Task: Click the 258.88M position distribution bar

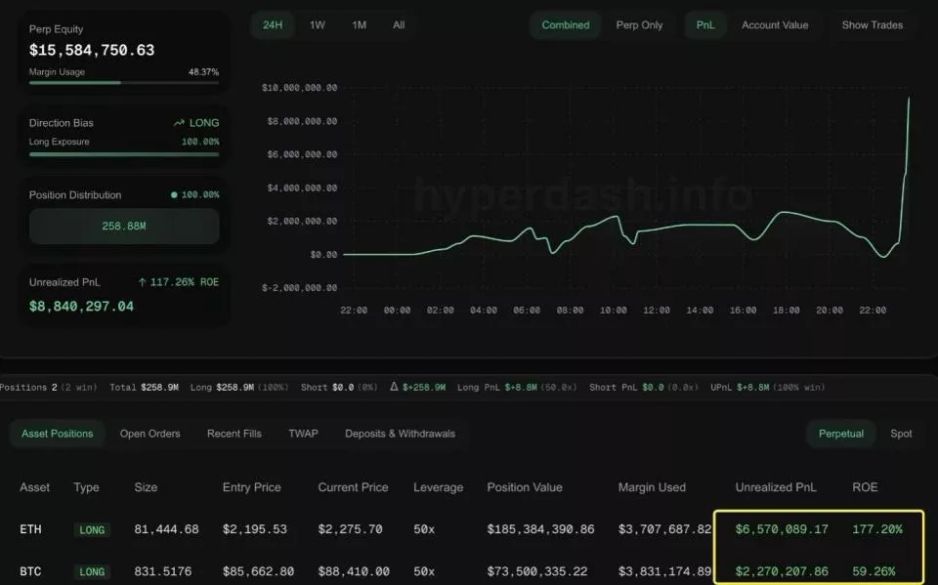Action: point(124,226)
